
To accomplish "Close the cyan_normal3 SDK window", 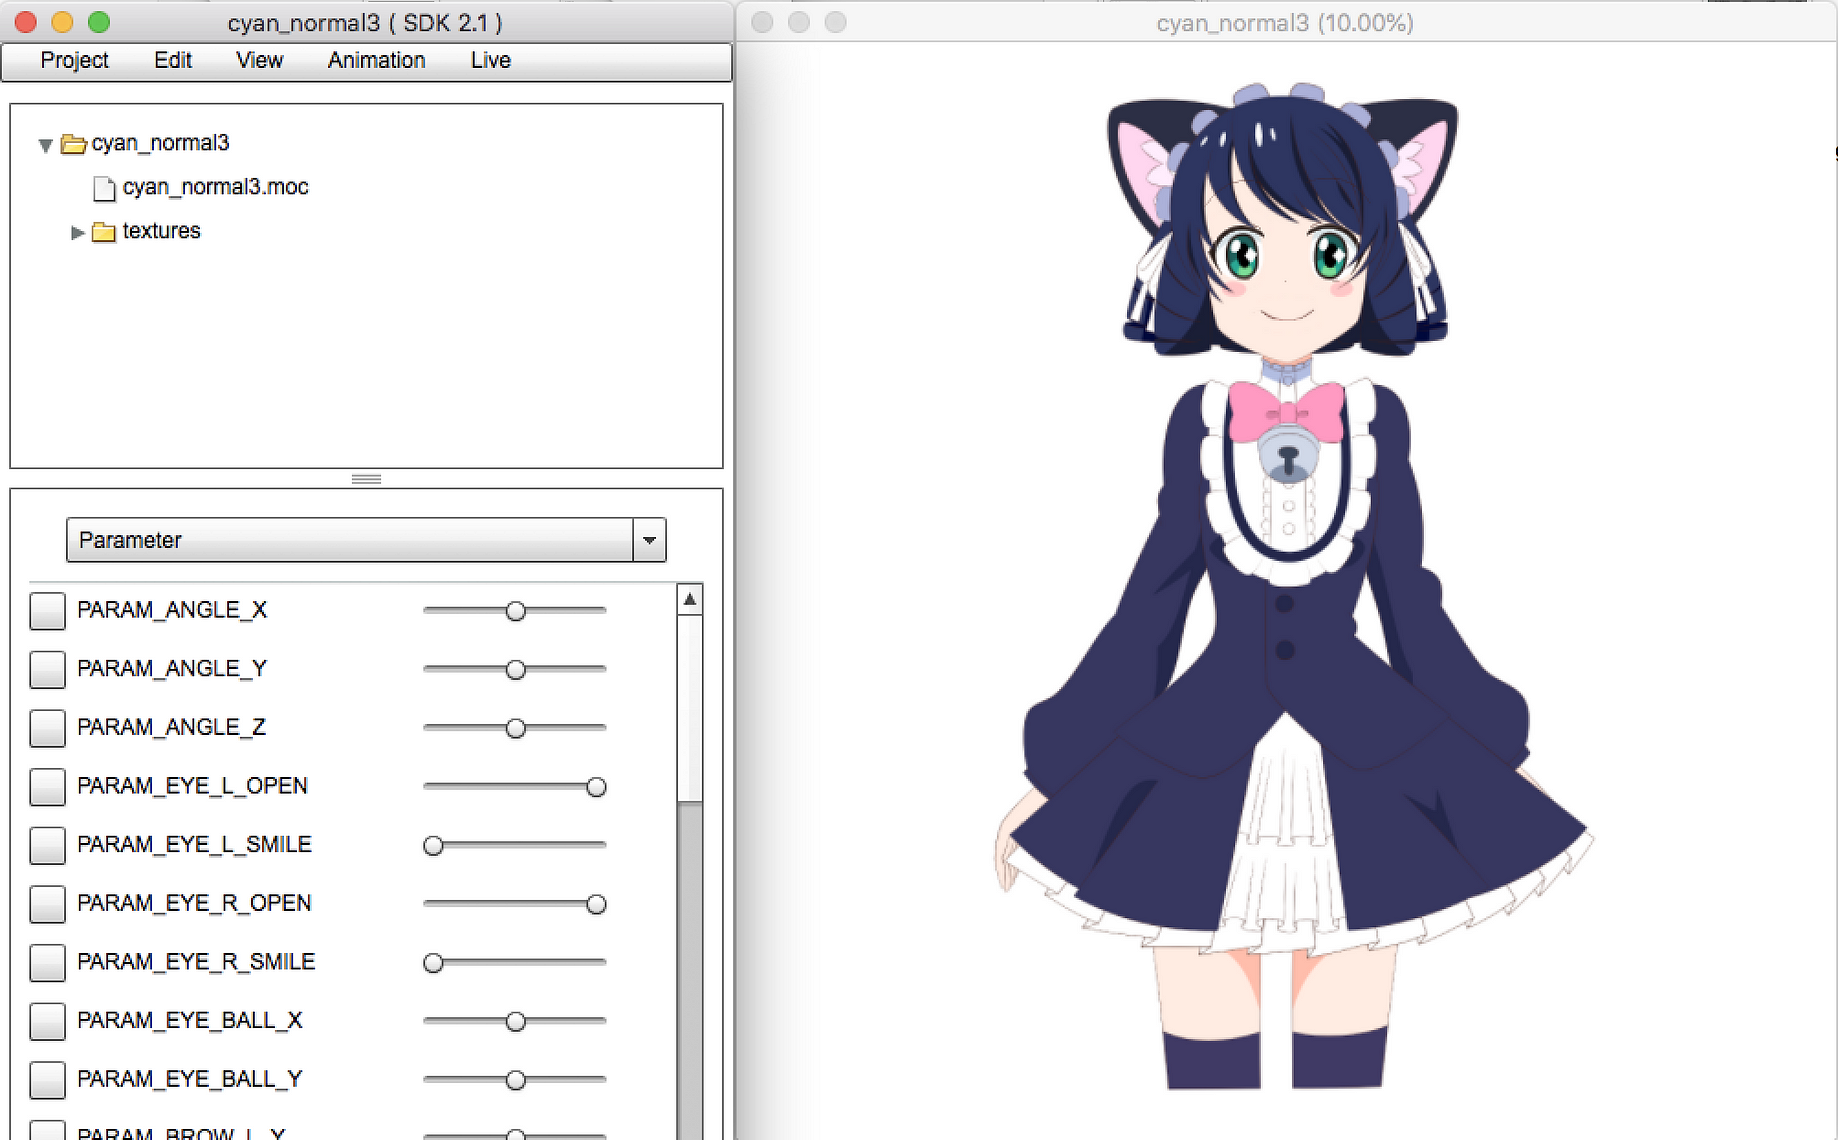I will pos(26,22).
